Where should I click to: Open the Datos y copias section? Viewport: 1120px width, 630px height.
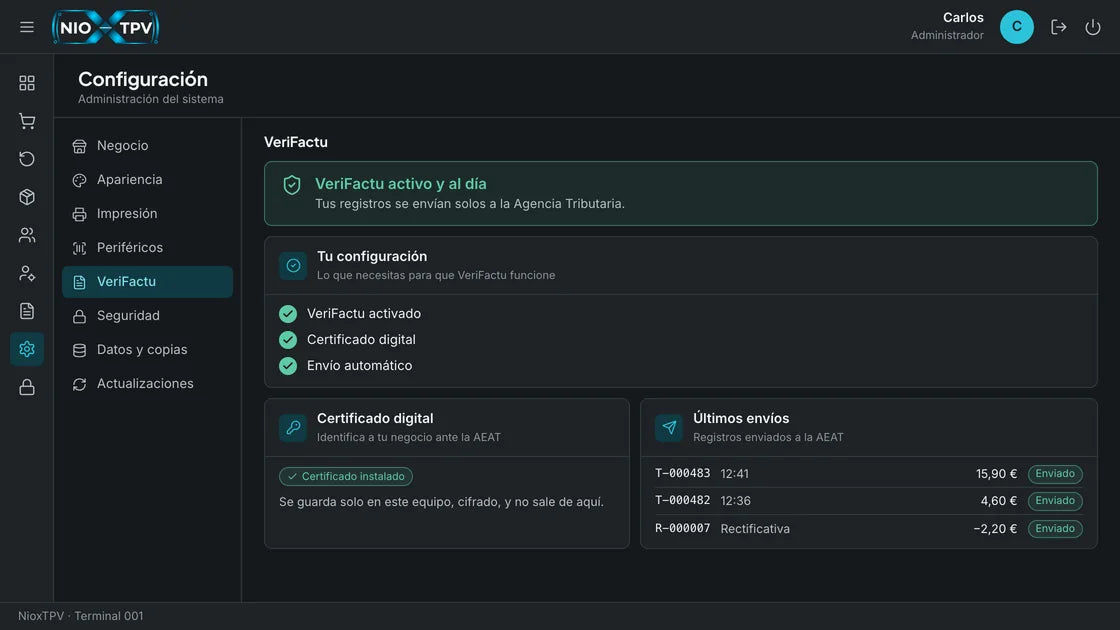click(147, 350)
